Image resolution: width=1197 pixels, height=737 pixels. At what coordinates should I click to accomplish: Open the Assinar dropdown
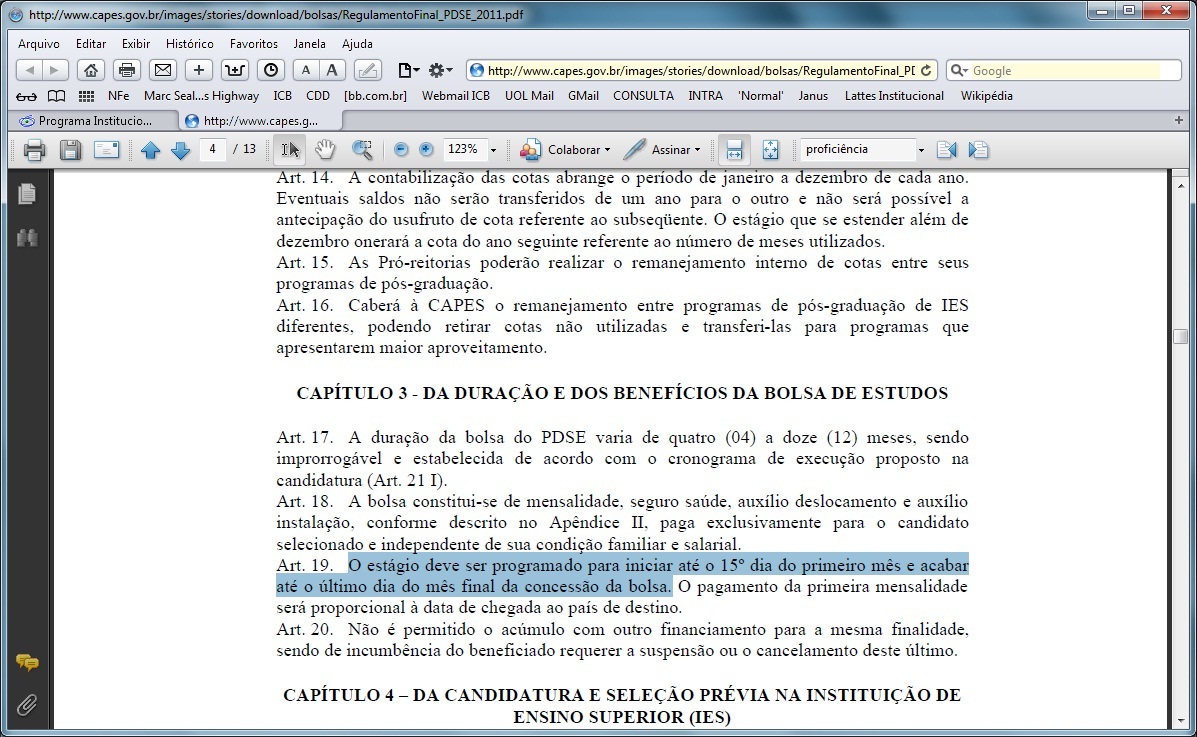click(x=662, y=150)
